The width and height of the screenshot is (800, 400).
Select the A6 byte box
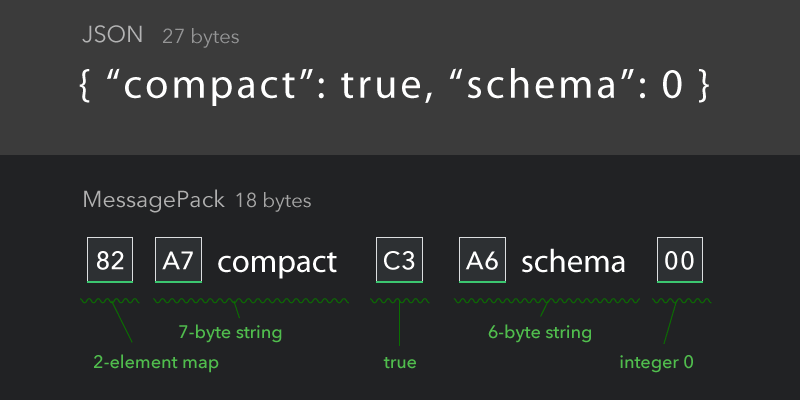point(483,262)
